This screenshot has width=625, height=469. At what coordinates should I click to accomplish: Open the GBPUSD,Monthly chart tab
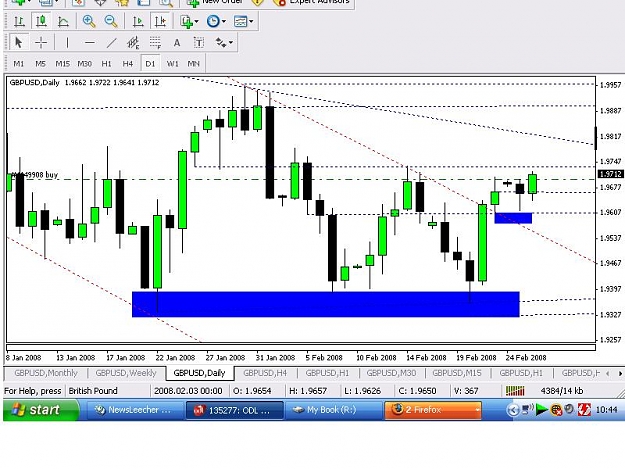click(x=46, y=373)
